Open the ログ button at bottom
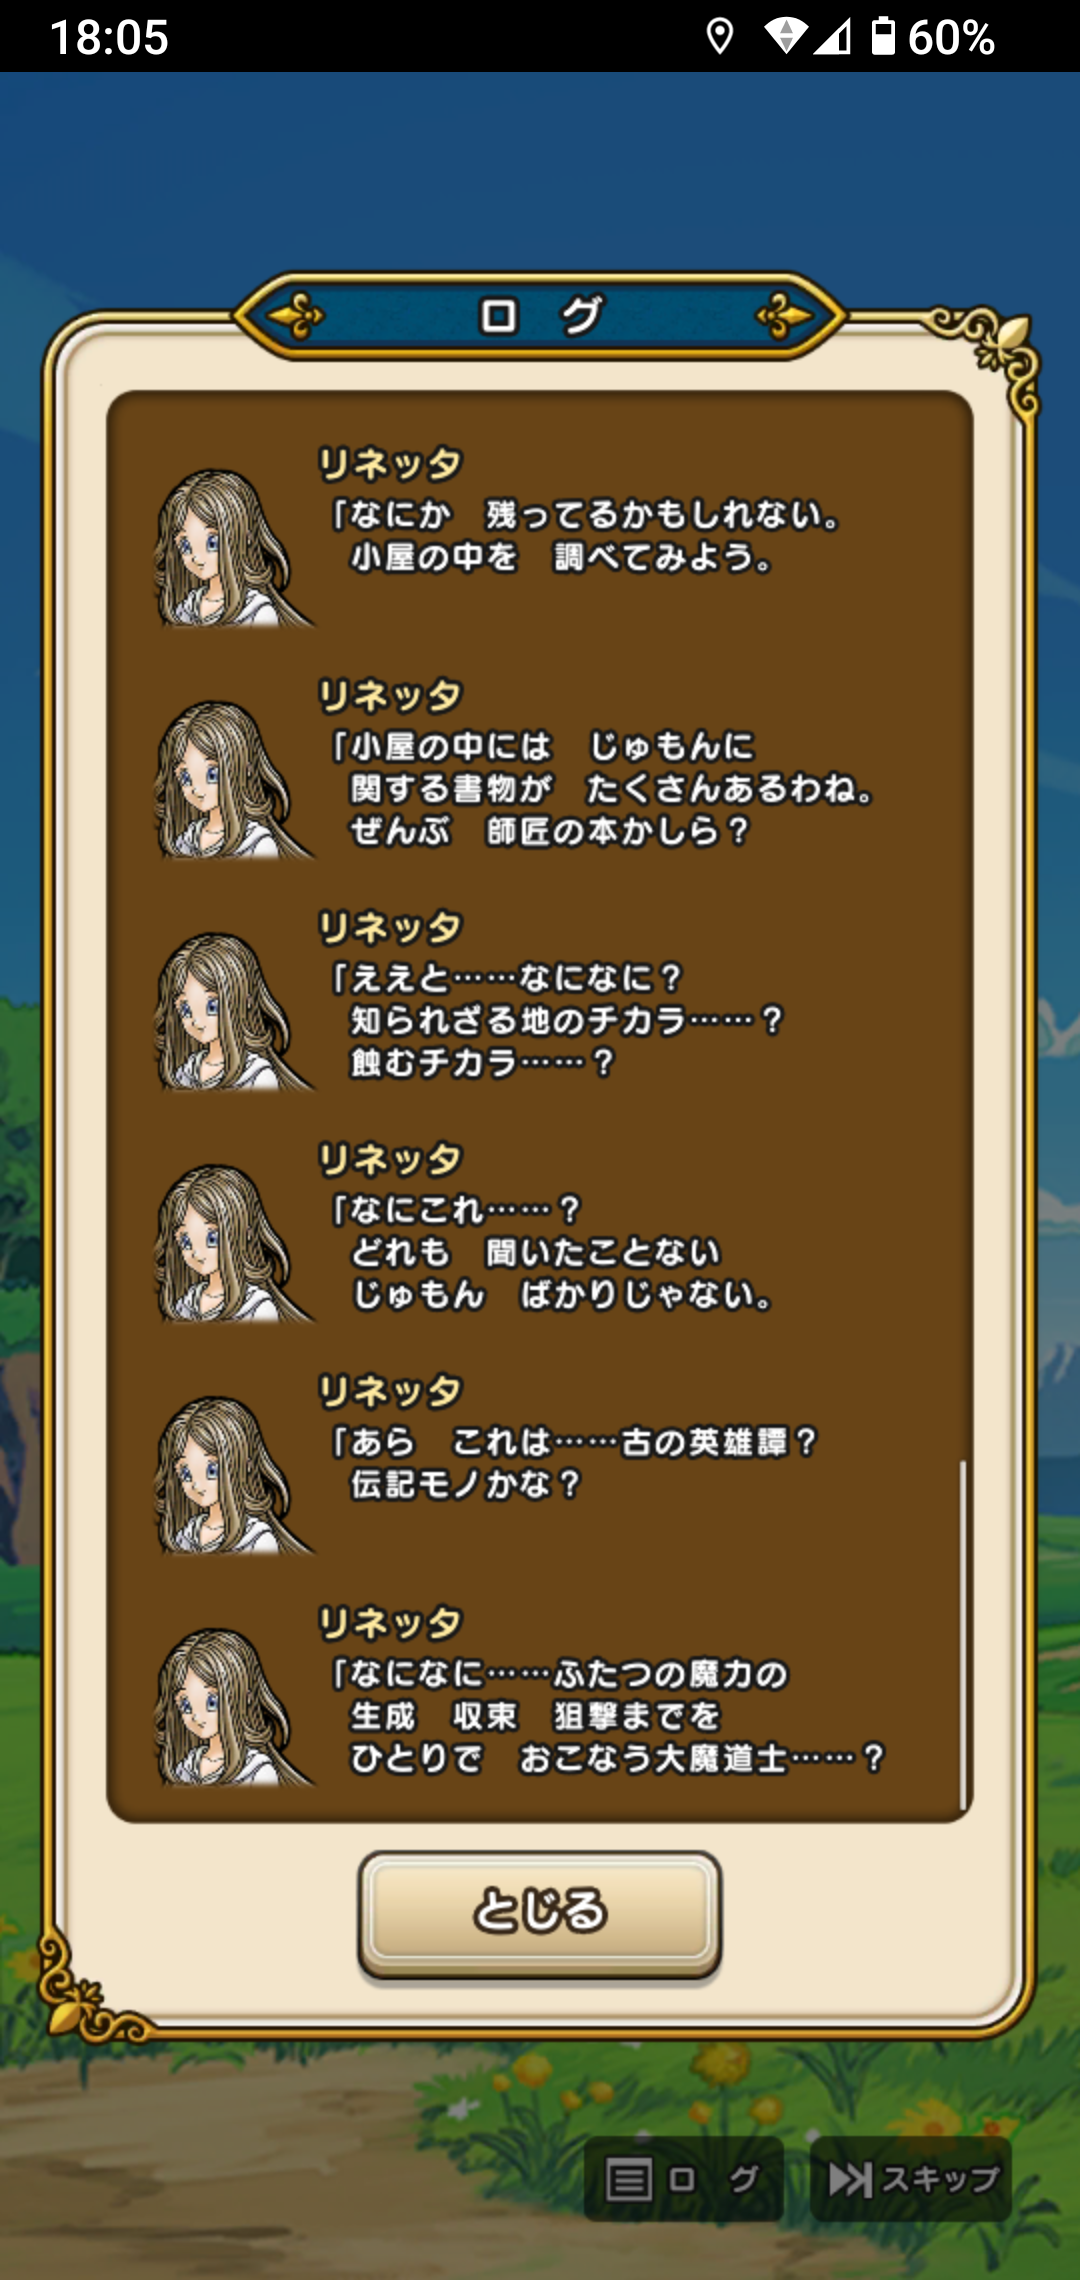1080x2280 pixels. pos(683,2179)
